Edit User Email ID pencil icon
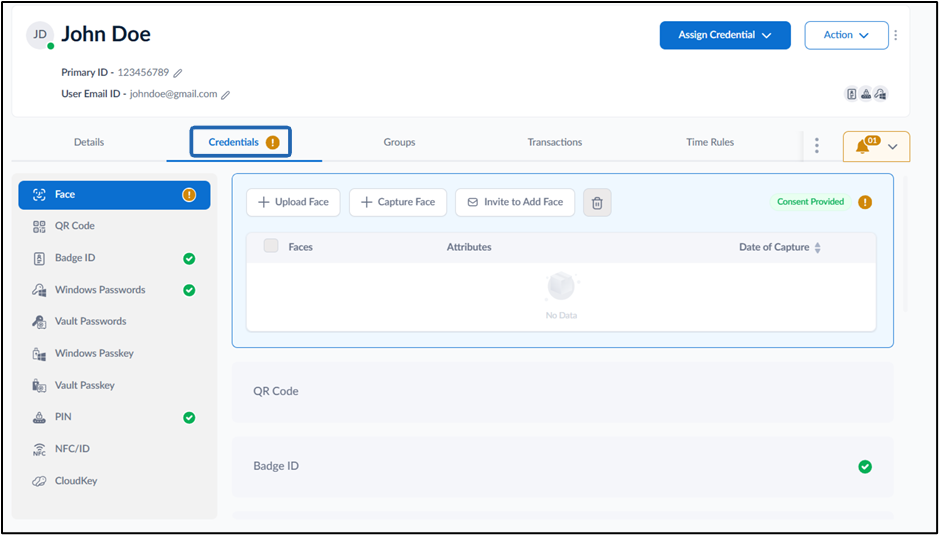This screenshot has height=535, width=939. [226, 95]
